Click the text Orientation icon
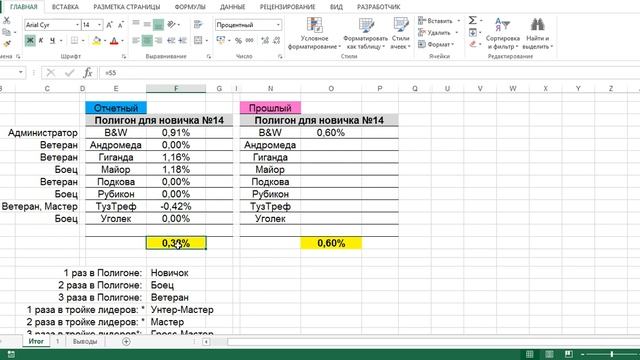 click(x=171, y=24)
